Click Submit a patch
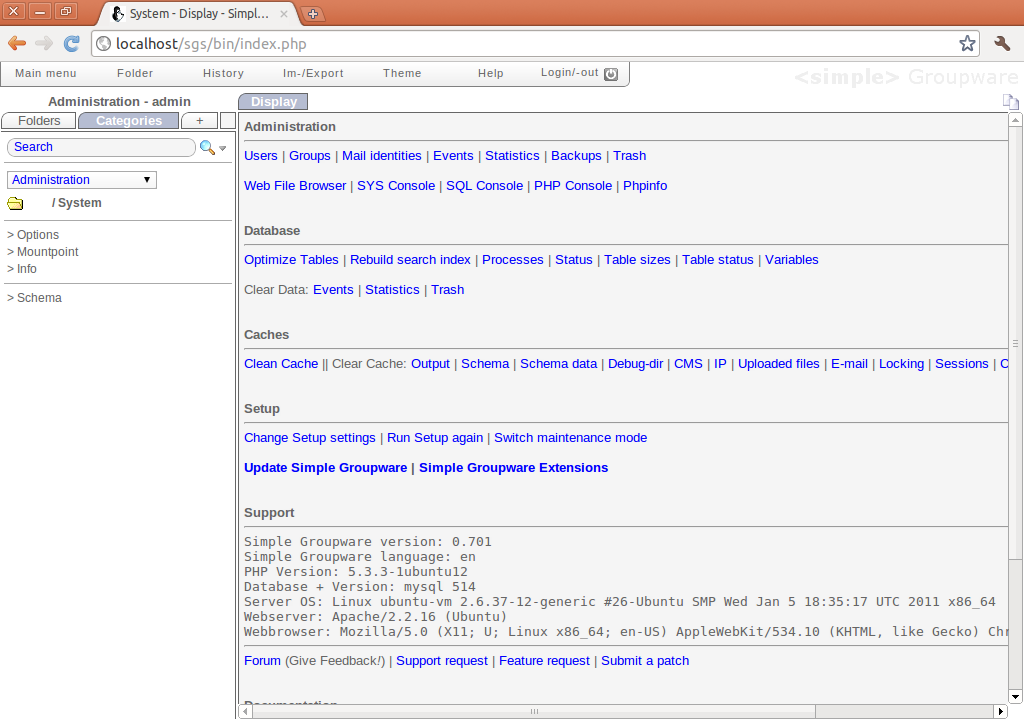 645,661
